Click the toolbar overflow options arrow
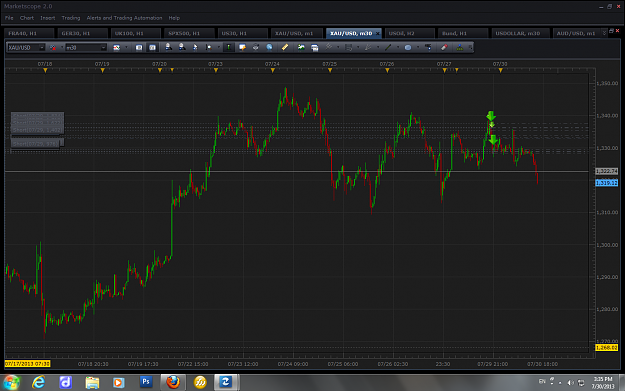Image resolution: width=625 pixels, height=391 pixels. pyautogui.click(x=470, y=47)
